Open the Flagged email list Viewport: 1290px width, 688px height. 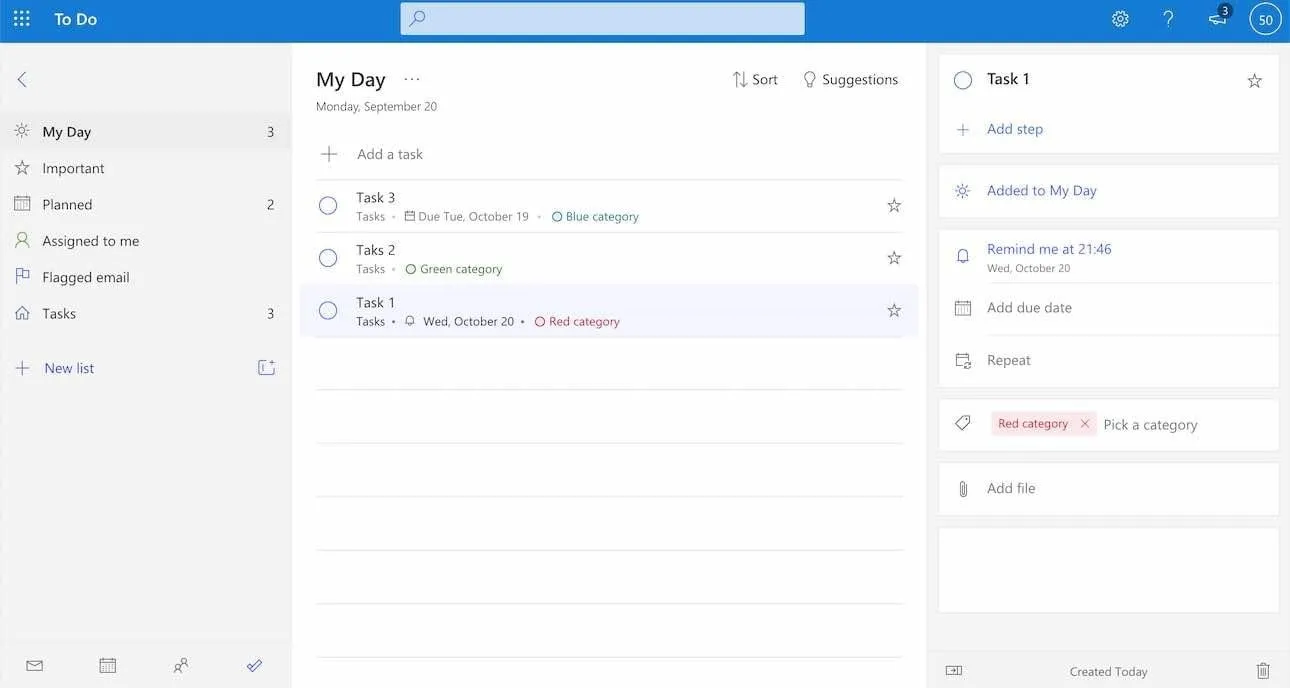[146, 277]
